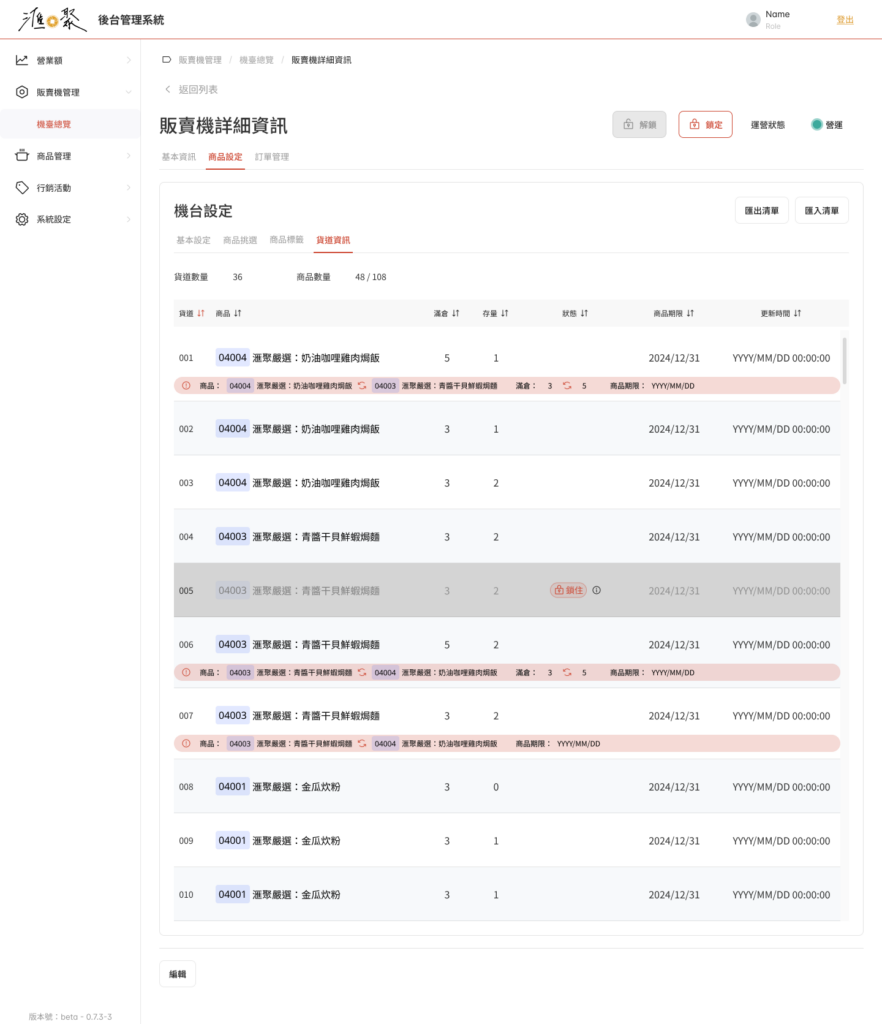Click the table's vertical scrollbar thumb

tap(844, 360)
